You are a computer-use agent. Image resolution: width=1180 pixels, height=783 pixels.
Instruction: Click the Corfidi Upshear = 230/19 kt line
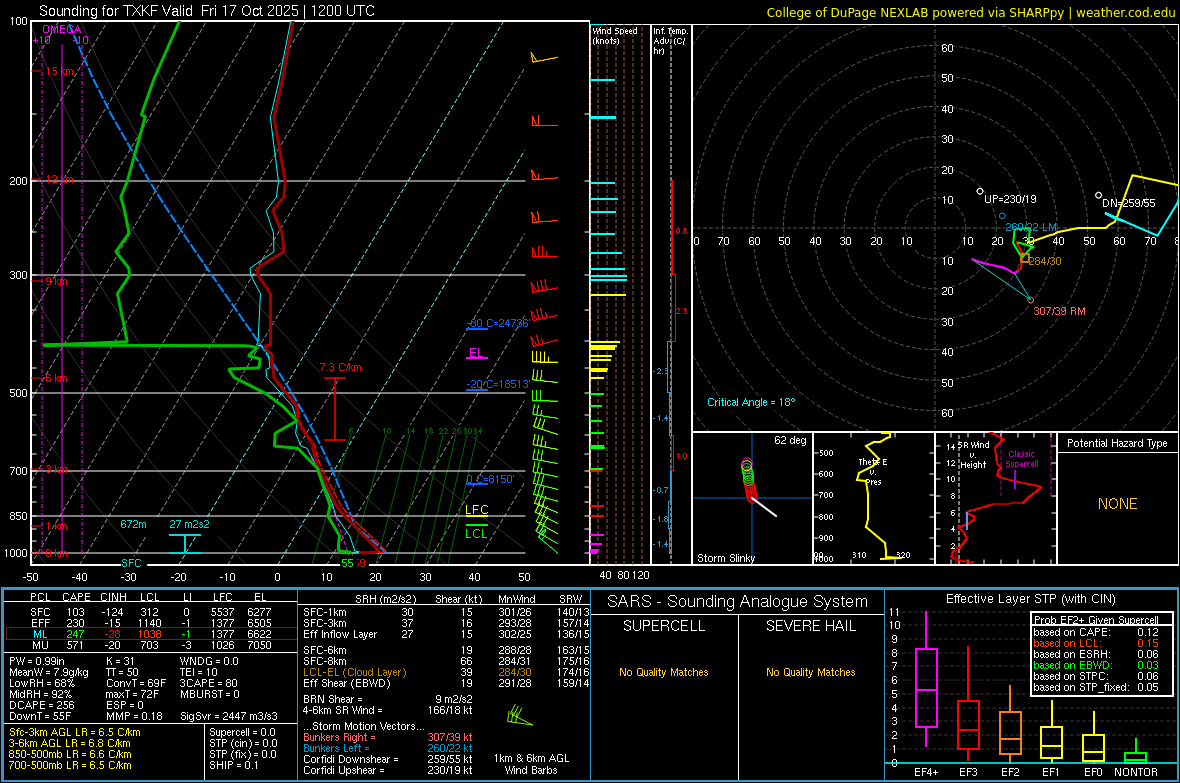pos(388,770)
